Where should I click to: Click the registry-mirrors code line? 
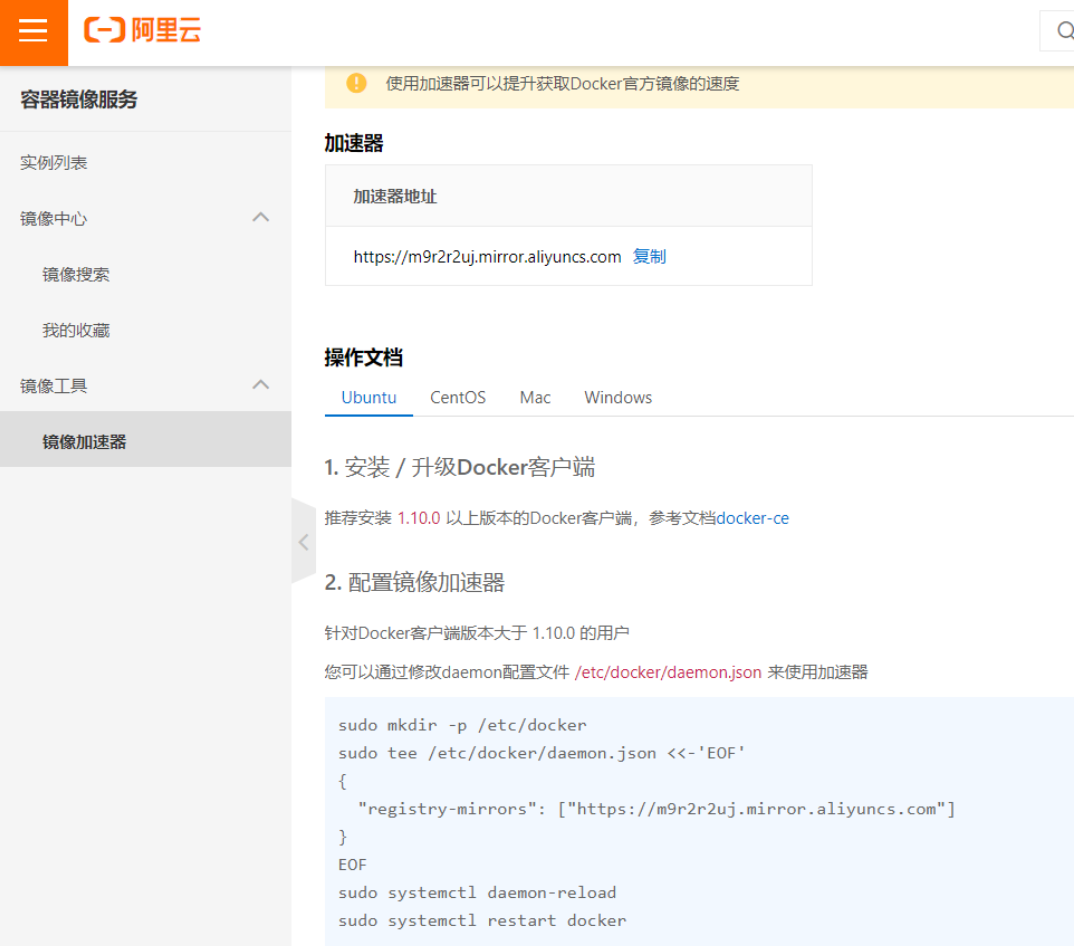(x=656, y=810)
